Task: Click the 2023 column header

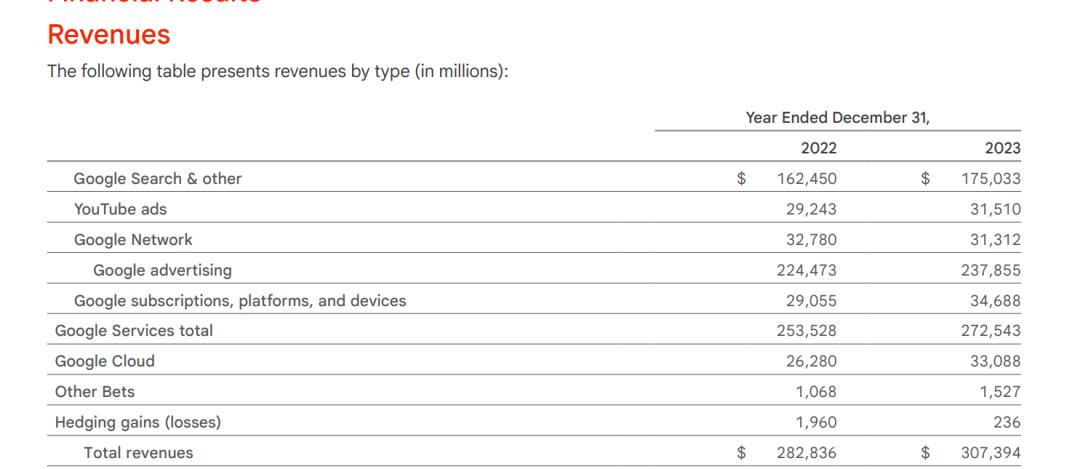Action: (x=1002, y=148)
